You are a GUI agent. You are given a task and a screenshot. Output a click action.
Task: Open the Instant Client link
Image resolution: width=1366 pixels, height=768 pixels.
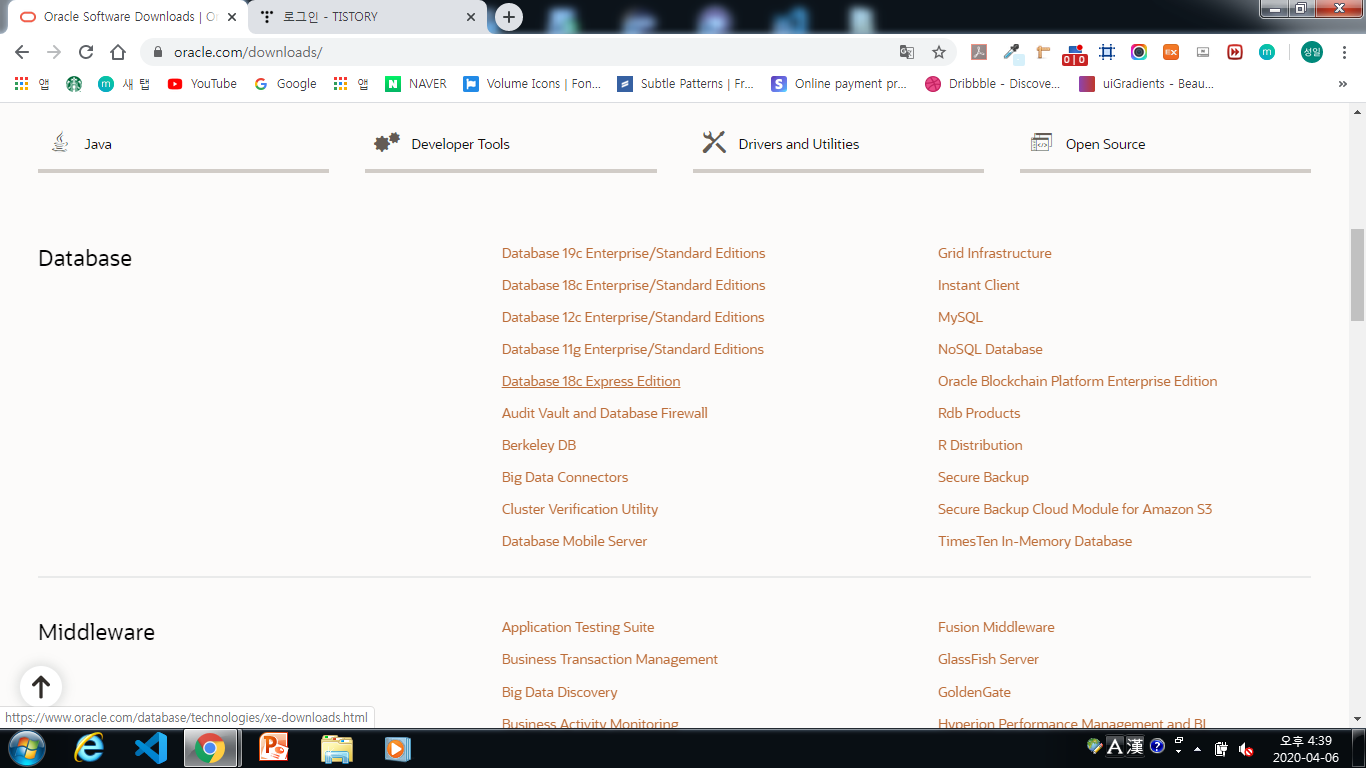(x=979, y=285)
